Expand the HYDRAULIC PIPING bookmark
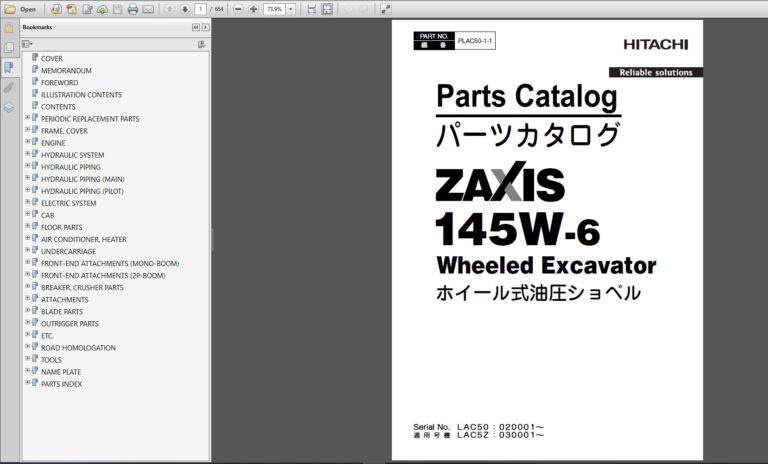The image size is (768, 464). [27, 166]
